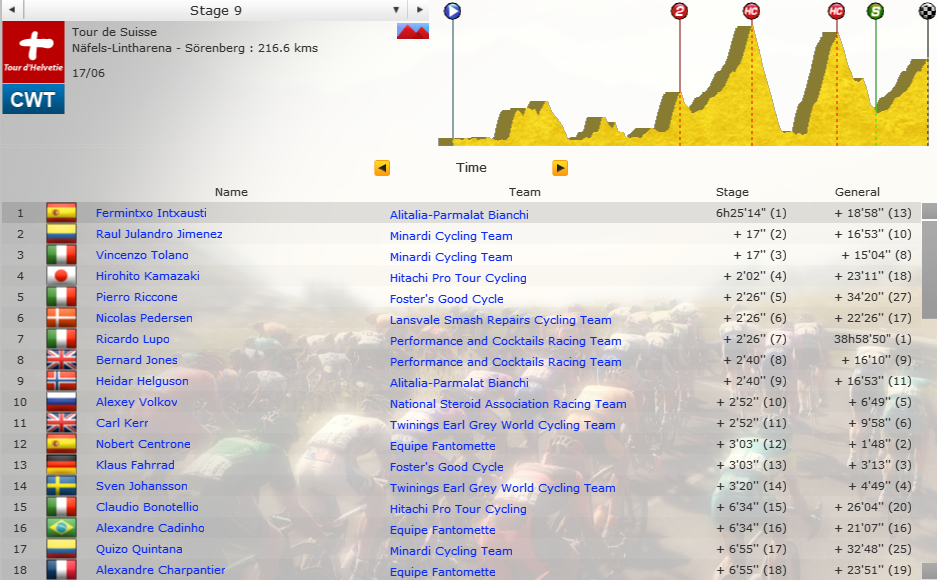Viewport: 937px width, 580px height.
Task: Open rider Alexandre Cadinho
Action: (150, 527)
